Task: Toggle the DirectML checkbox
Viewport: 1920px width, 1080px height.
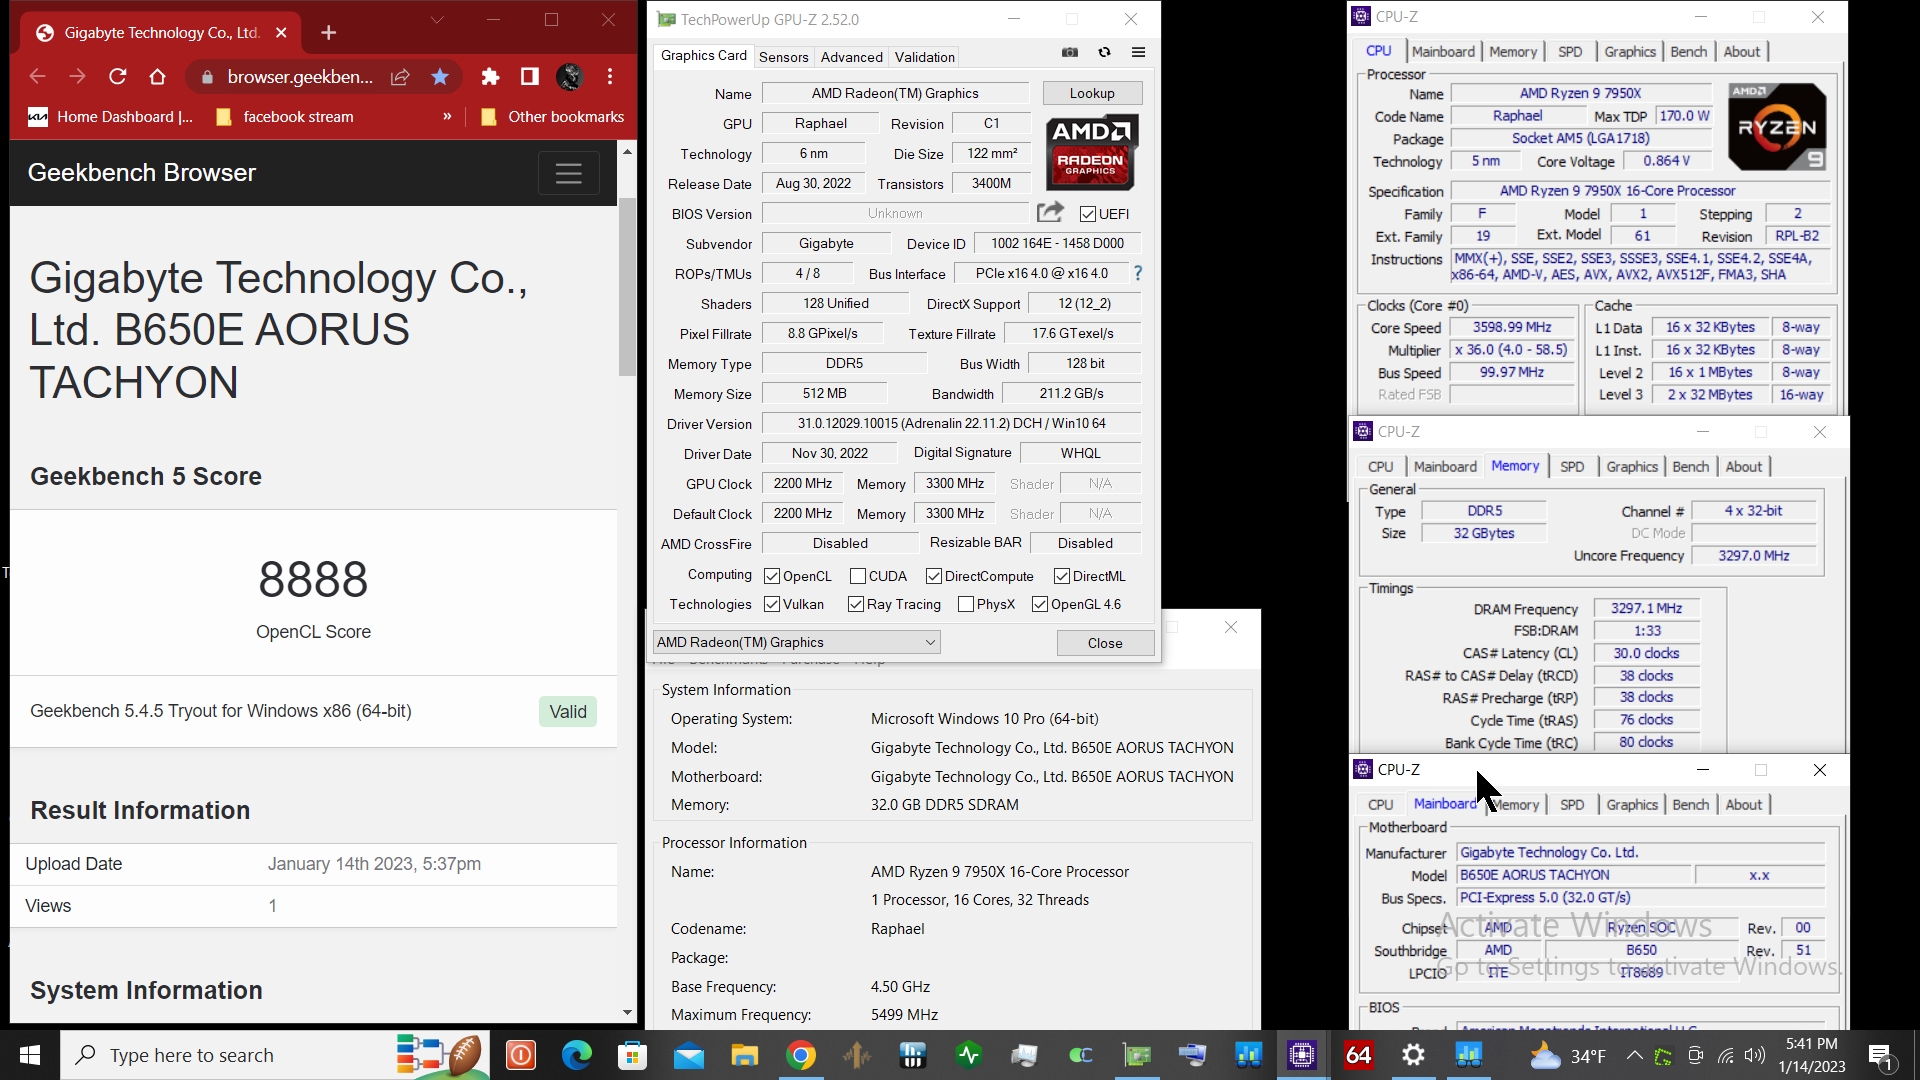Action: [1062, 576]
